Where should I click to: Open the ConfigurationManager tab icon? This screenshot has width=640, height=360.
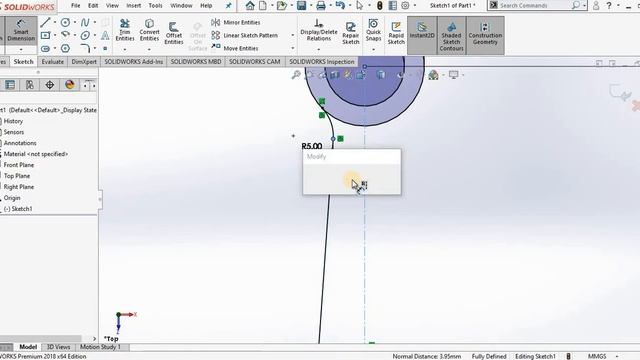30,85
